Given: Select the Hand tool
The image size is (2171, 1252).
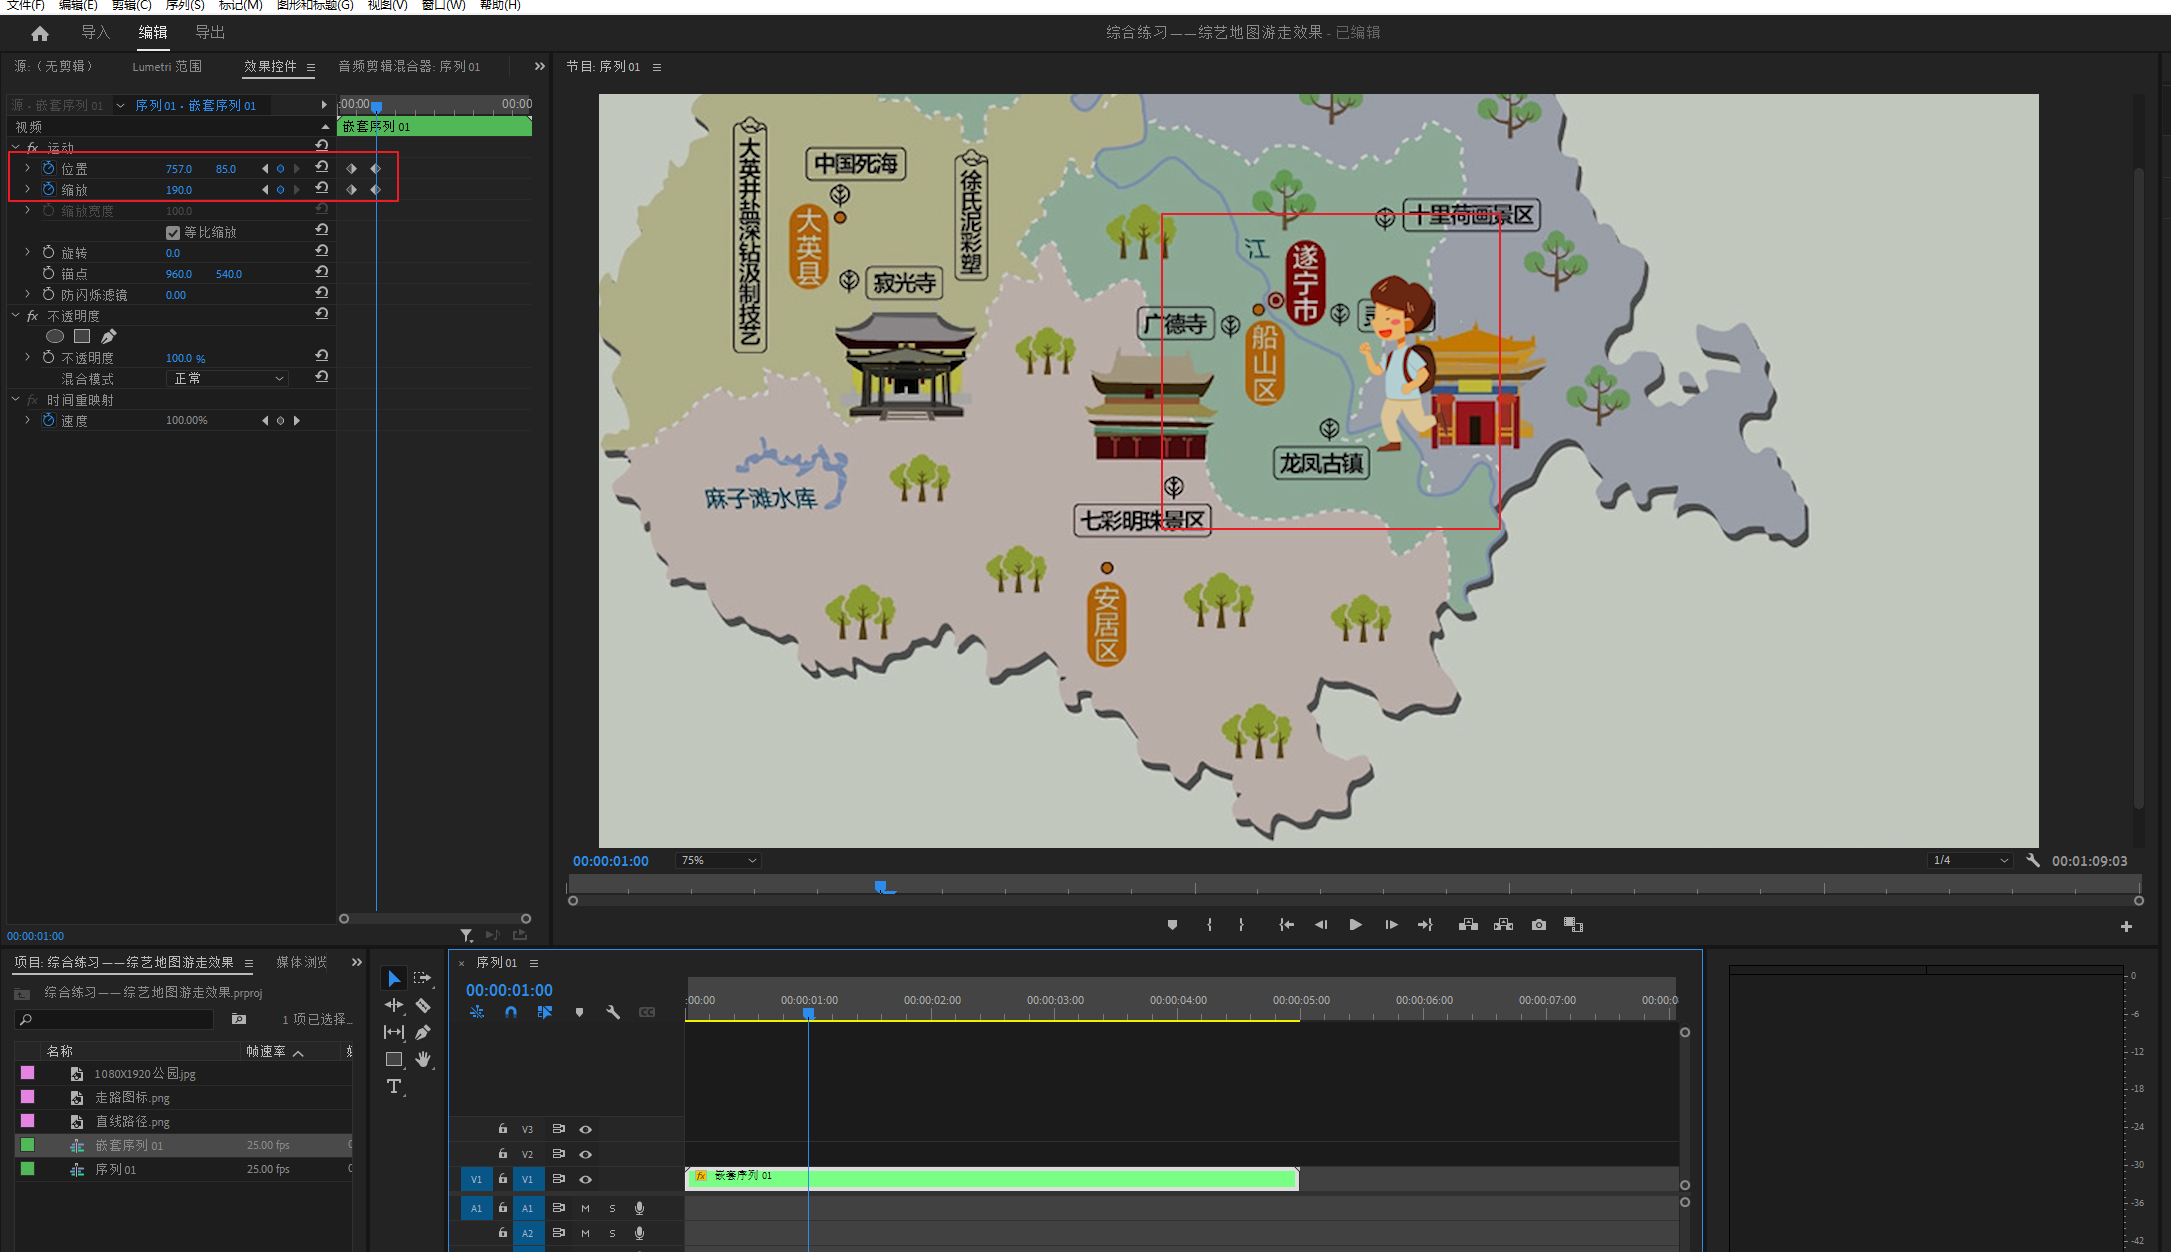Looking at the screenshot, I should pos(423,1060).
